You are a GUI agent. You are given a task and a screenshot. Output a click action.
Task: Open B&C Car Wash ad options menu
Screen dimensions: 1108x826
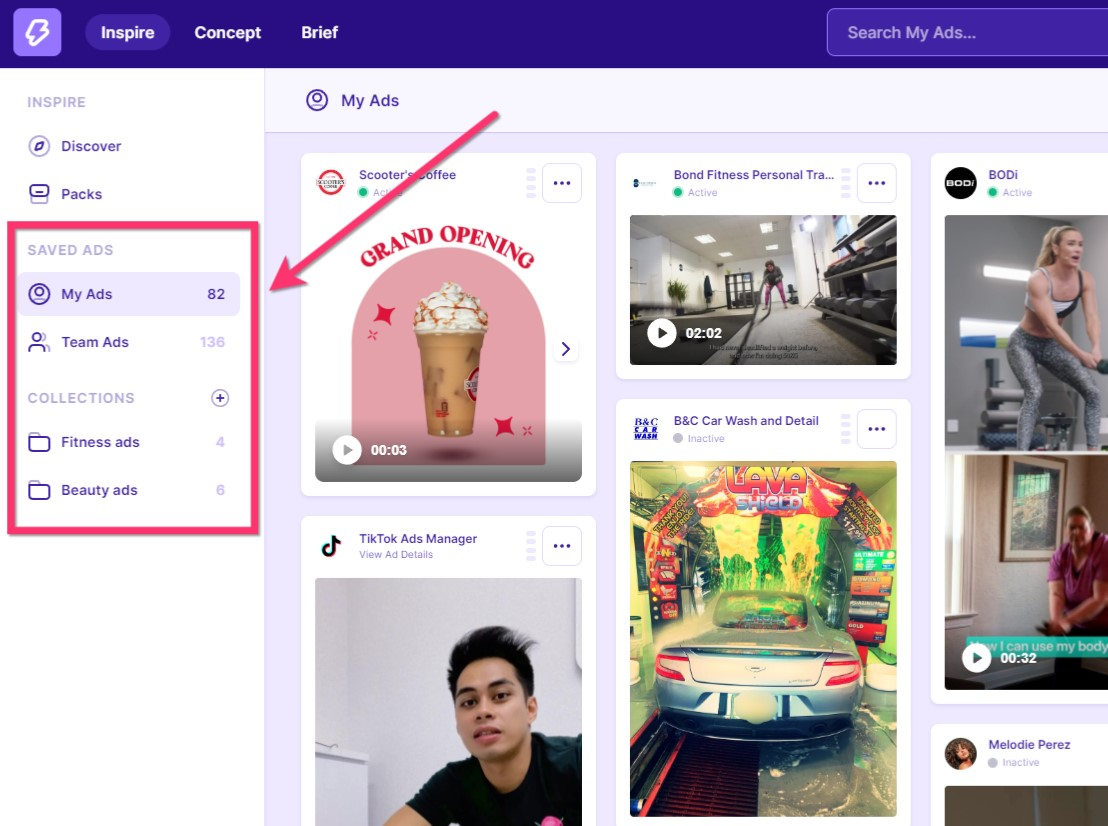click(876, 429)
